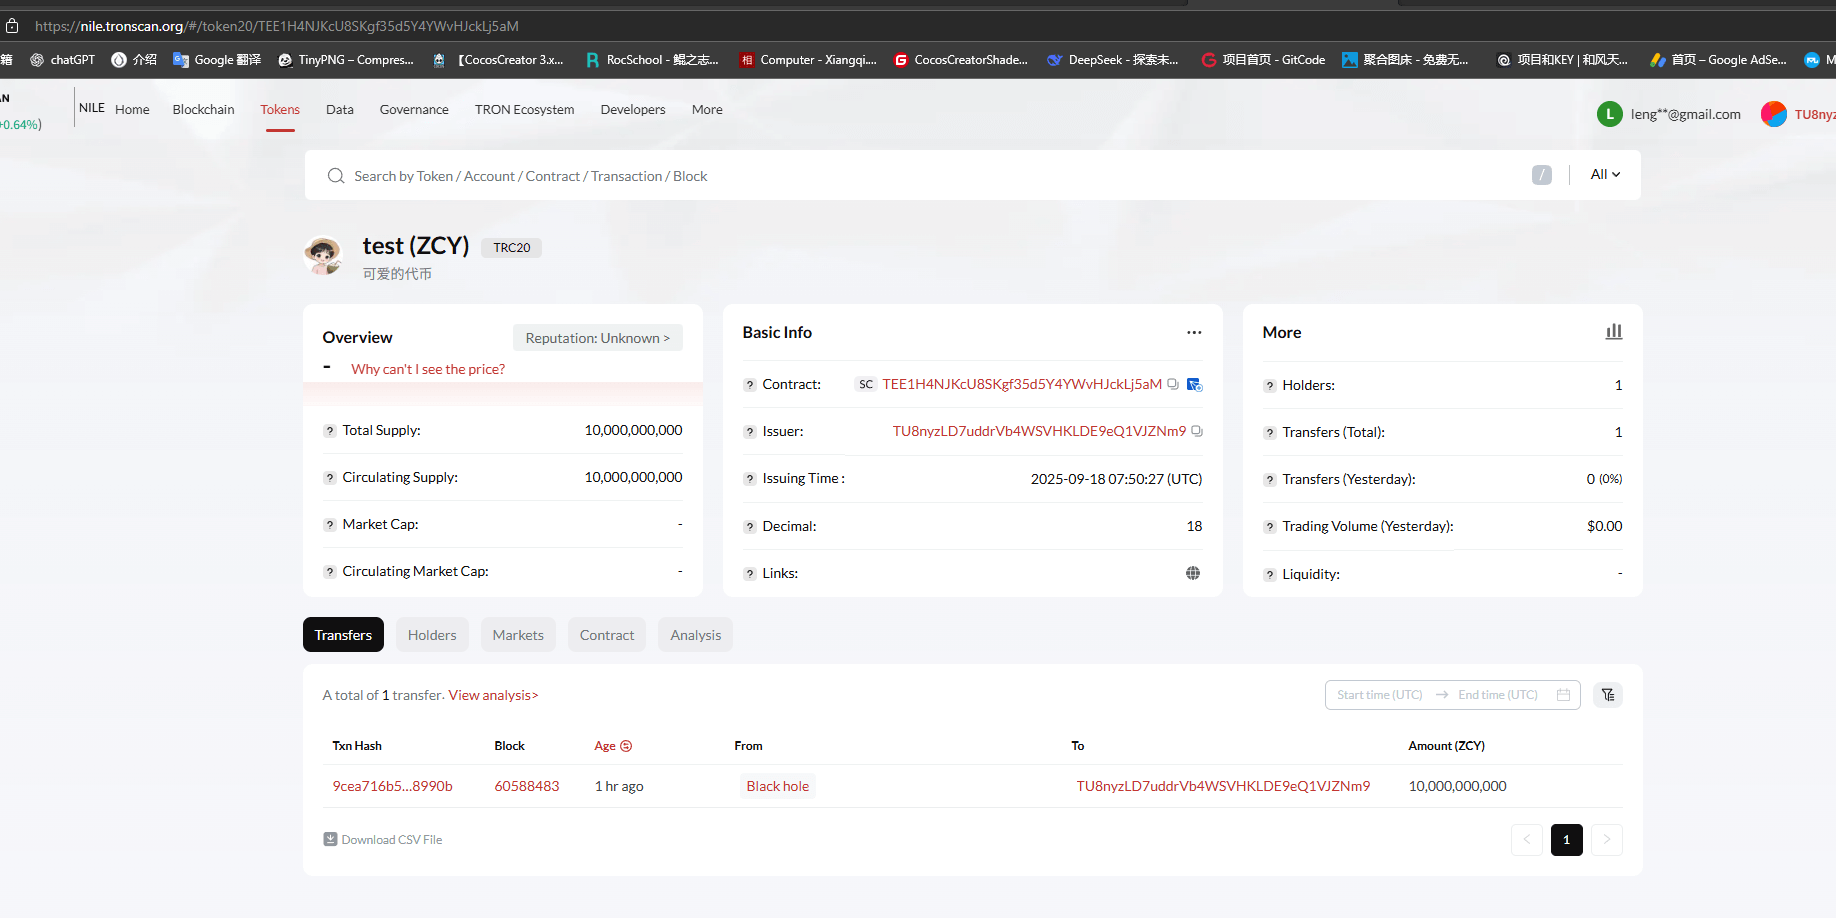This screenshot has height=918, width=1836.
Task: Switch to the Holders tab
Action: coord(432,635)
